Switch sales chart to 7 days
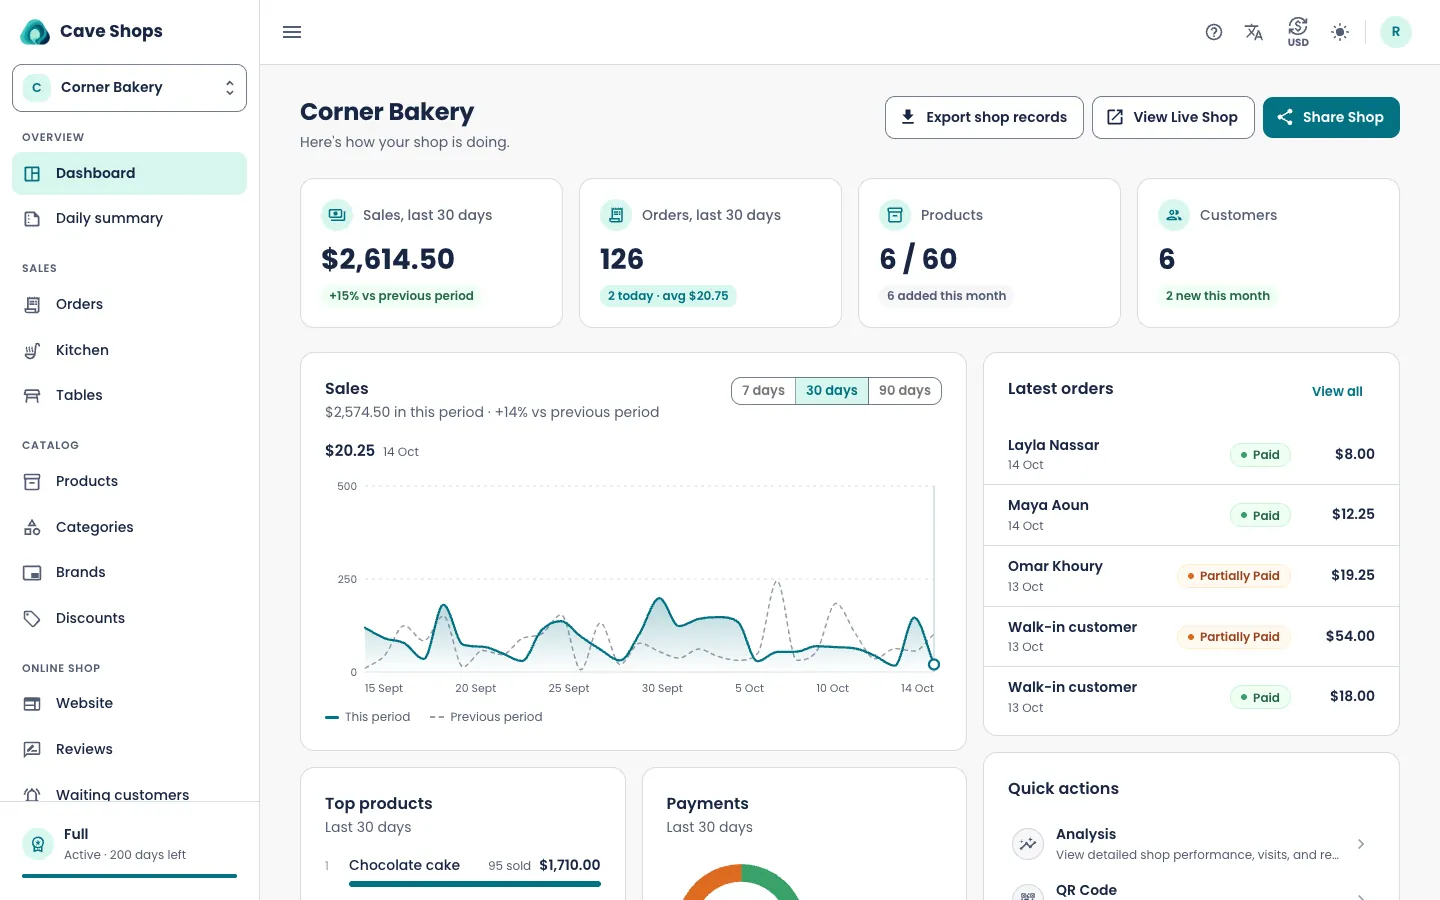 (763, 391)
